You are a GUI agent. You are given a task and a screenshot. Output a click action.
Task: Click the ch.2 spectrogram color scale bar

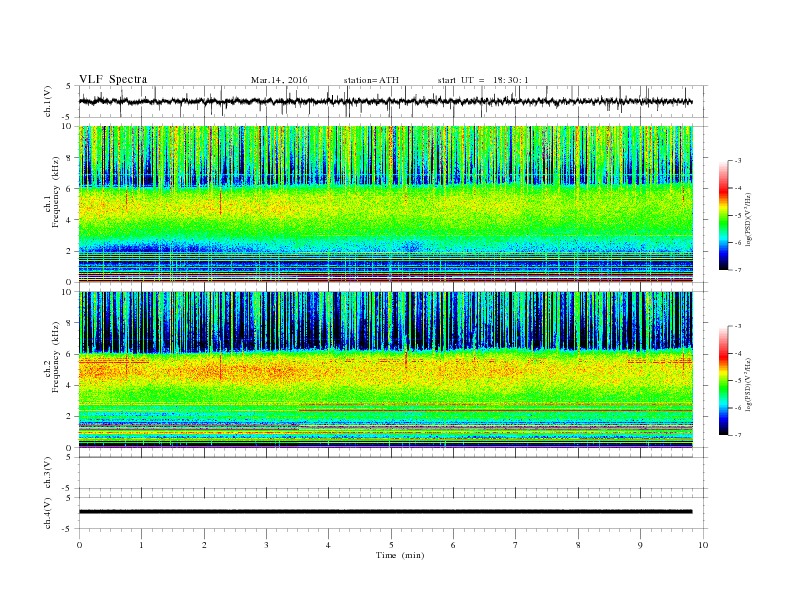[724, 380]
